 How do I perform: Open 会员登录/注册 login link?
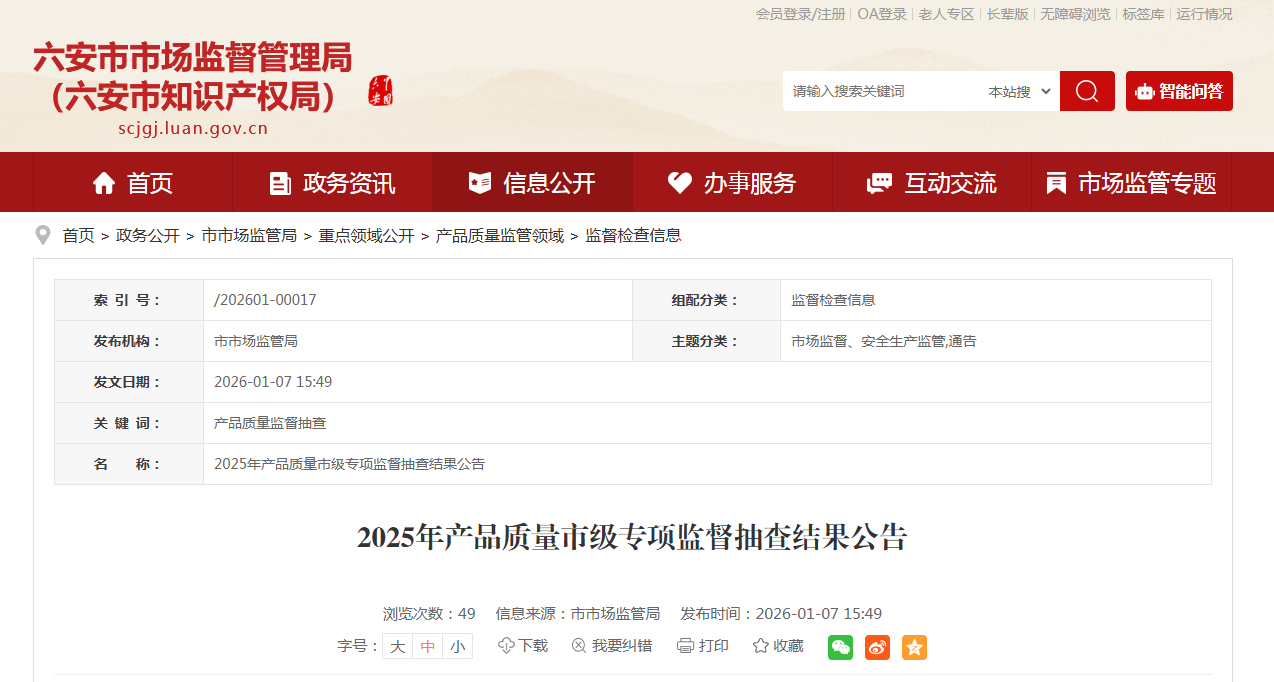tap(800, 14)
